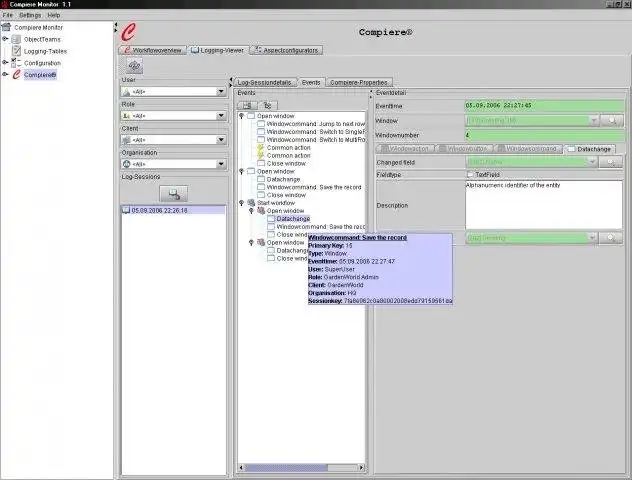Select 'Windowcommand: Switch to SingleR' event

coord(316,132)
